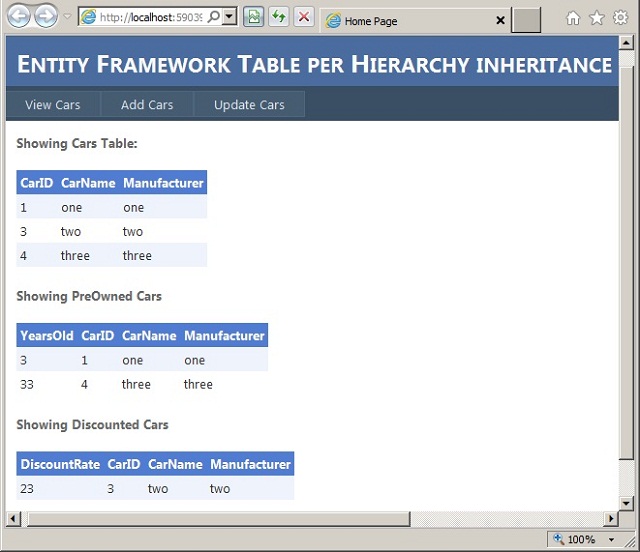Open the View Cars menu item
The height and width of the screenshot is (552, 640).
point(53,105)
